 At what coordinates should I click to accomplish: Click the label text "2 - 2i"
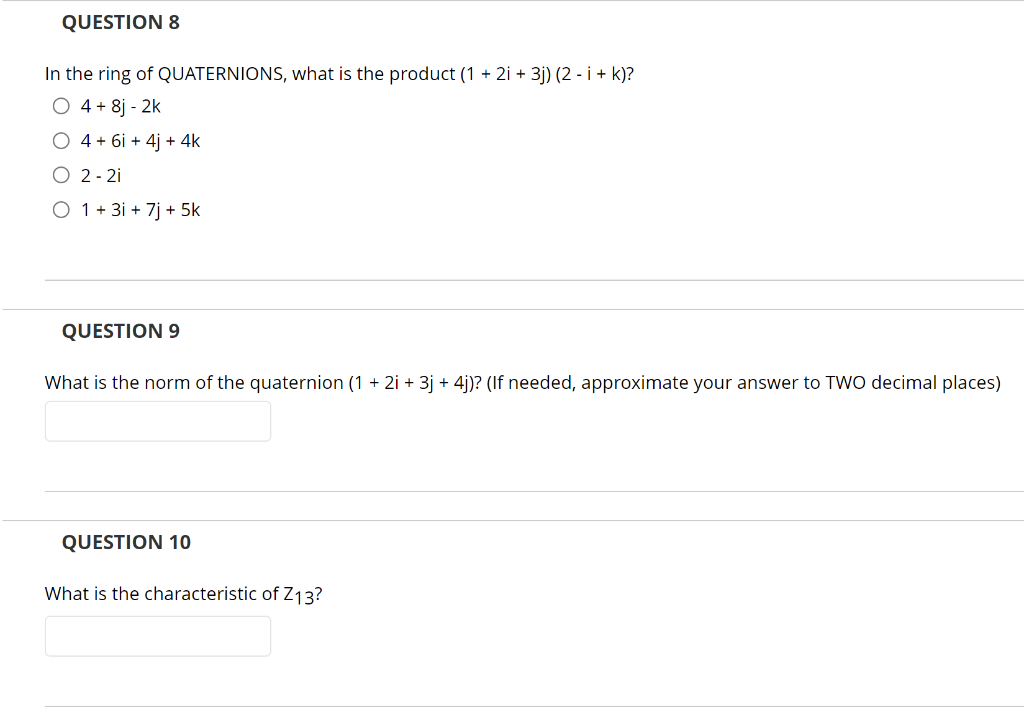pos(101,175)
